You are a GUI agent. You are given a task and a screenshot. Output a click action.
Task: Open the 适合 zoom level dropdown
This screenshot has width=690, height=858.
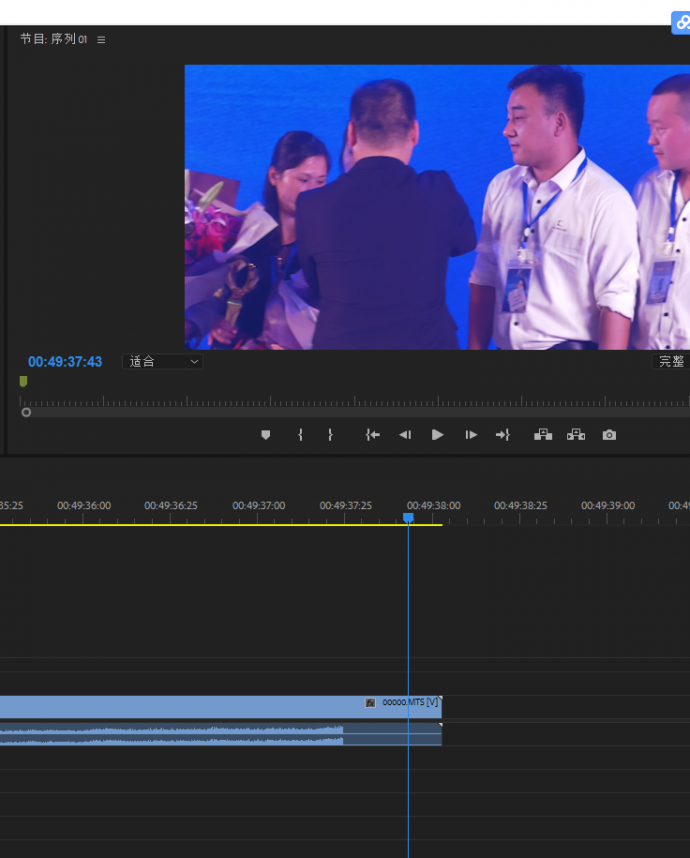click(x=163, y=362)
